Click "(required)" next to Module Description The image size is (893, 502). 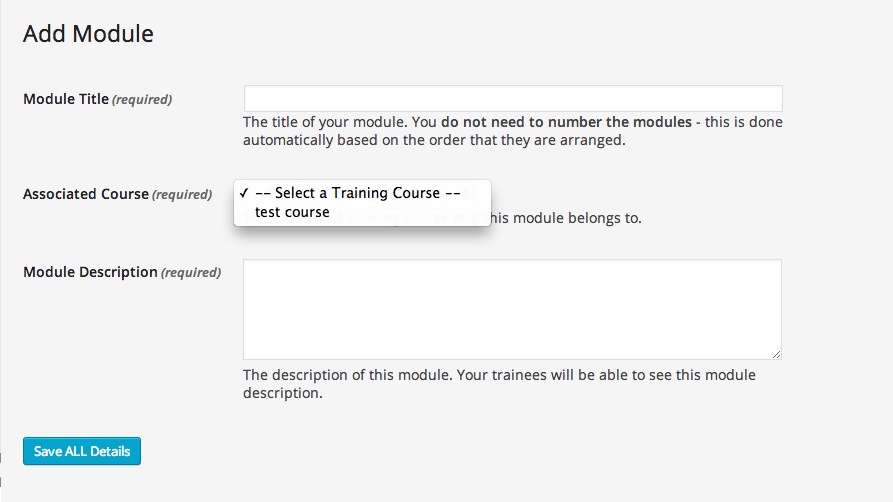(x=191, y=273)
